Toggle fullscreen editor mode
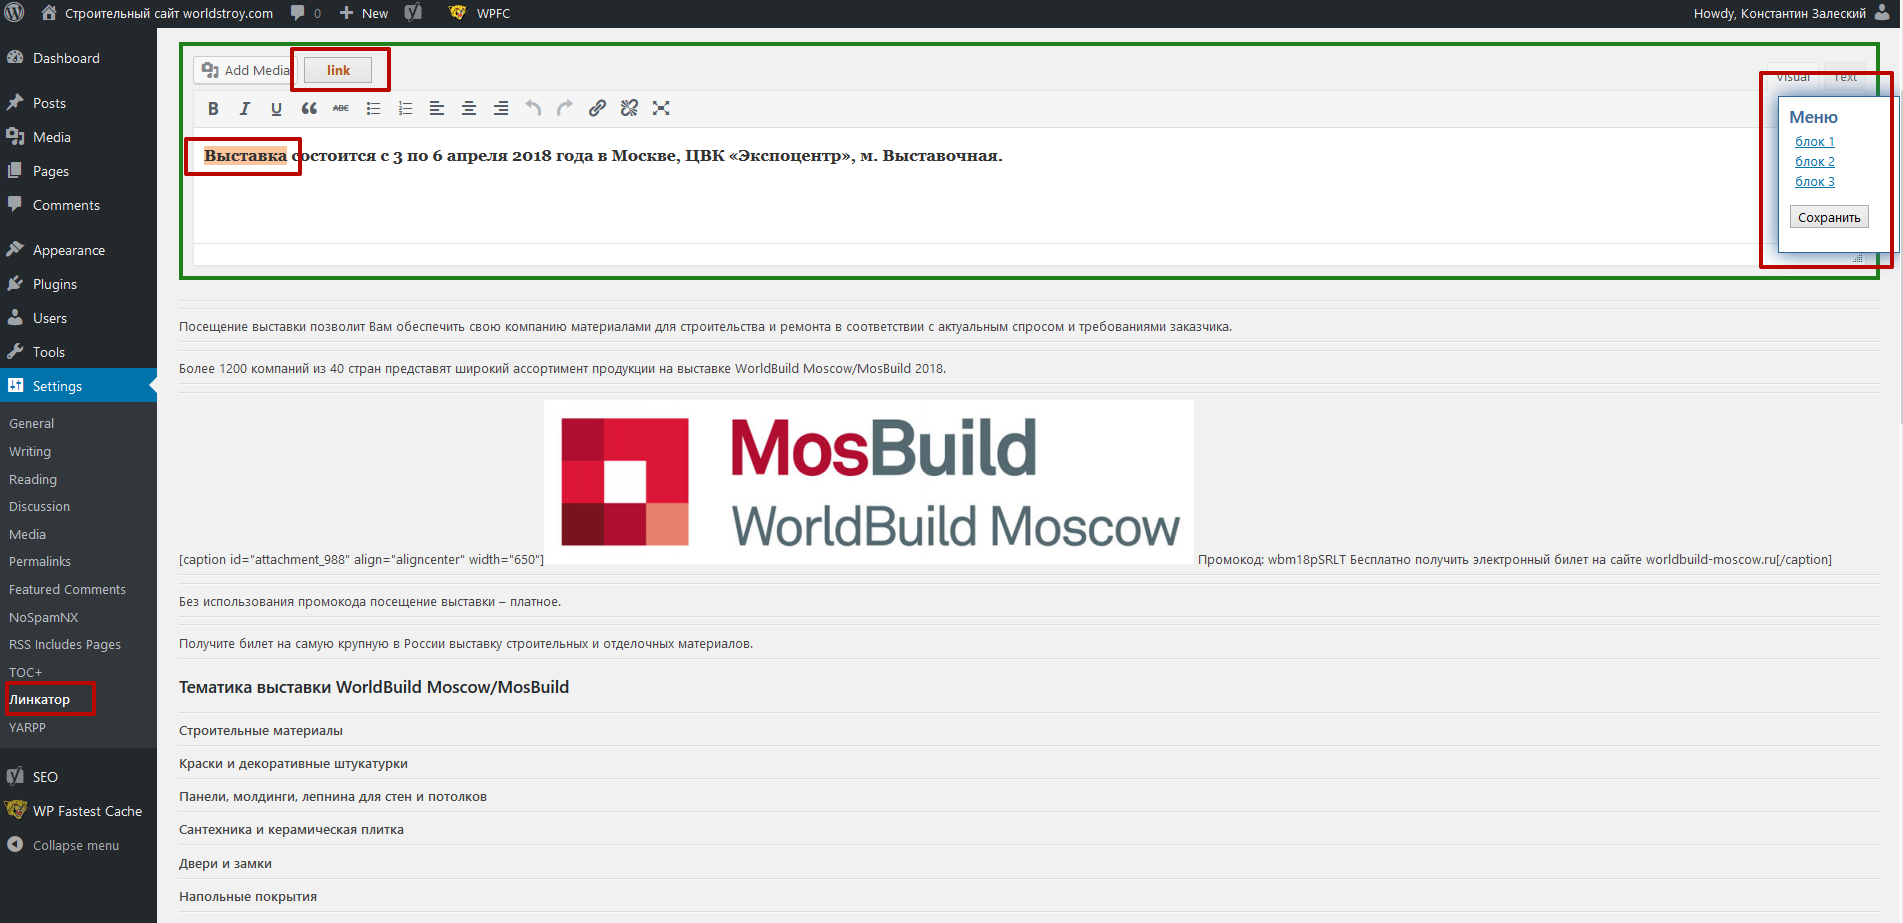 661,108
